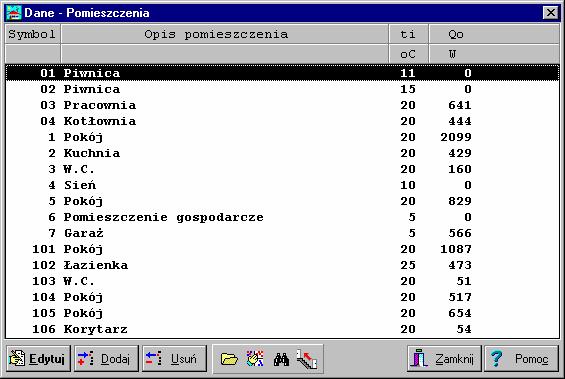Select row 03 Pracownia
Screen dimensions: 565x379
pos(282,105)
